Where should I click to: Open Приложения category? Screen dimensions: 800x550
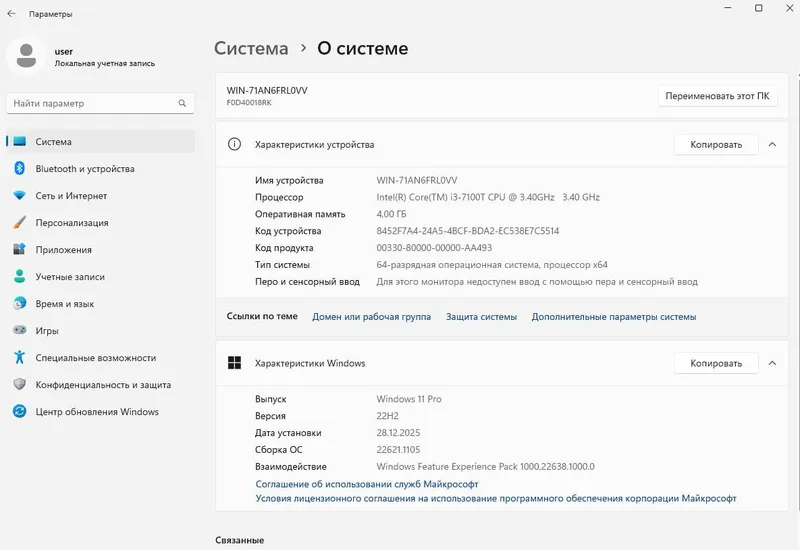[101, 249]
